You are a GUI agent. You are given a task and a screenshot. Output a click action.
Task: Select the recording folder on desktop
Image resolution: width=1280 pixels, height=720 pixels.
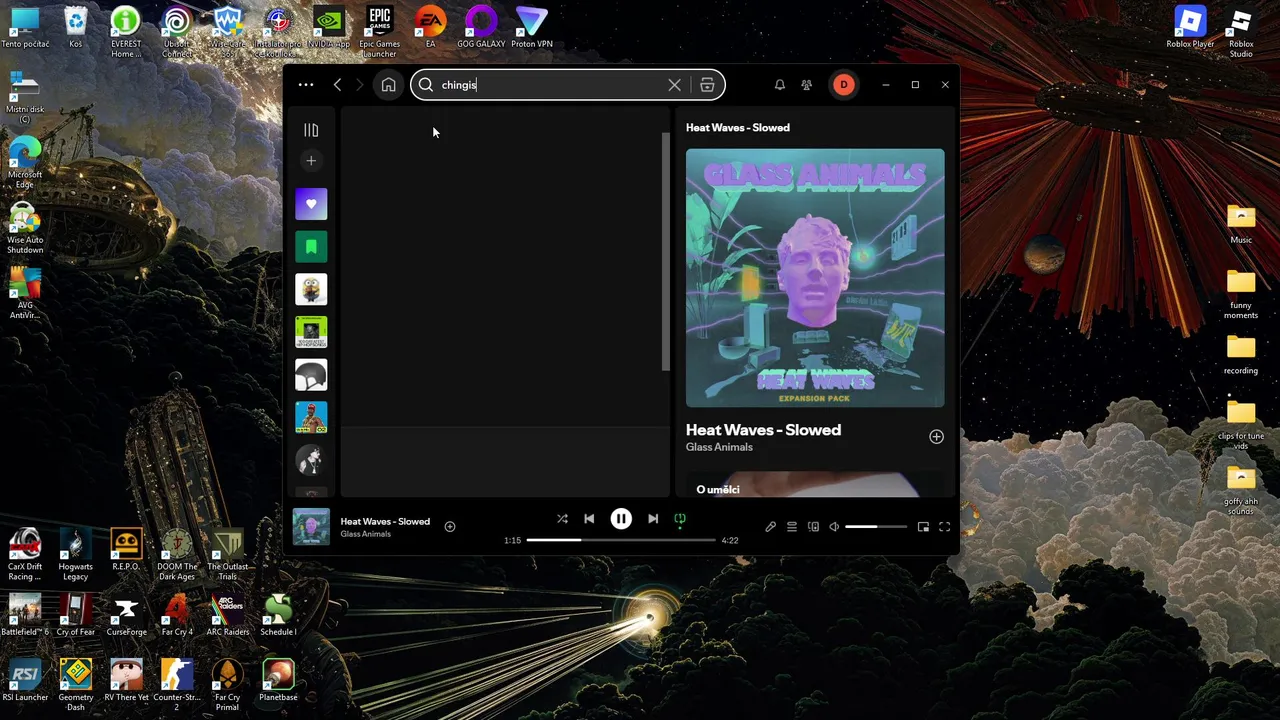pos(1241,355)
